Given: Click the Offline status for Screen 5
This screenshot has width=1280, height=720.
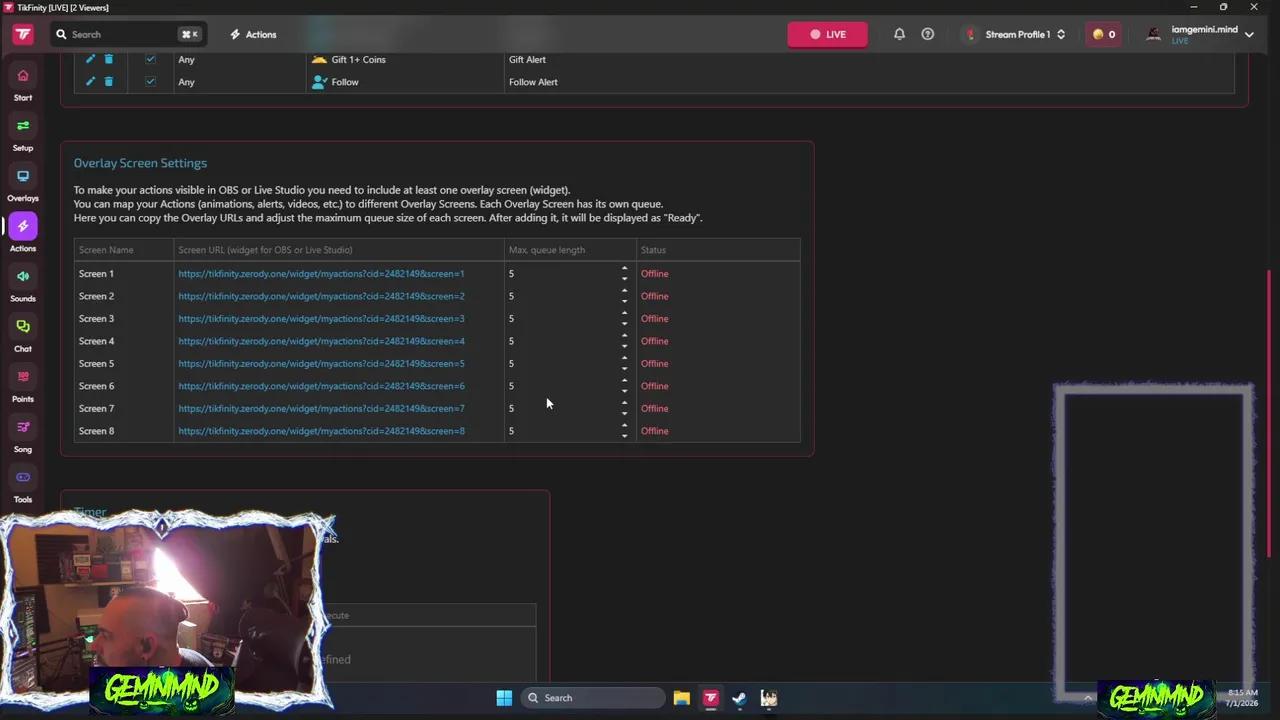Looking at the screenshot, I should click(x=654, y=363).
